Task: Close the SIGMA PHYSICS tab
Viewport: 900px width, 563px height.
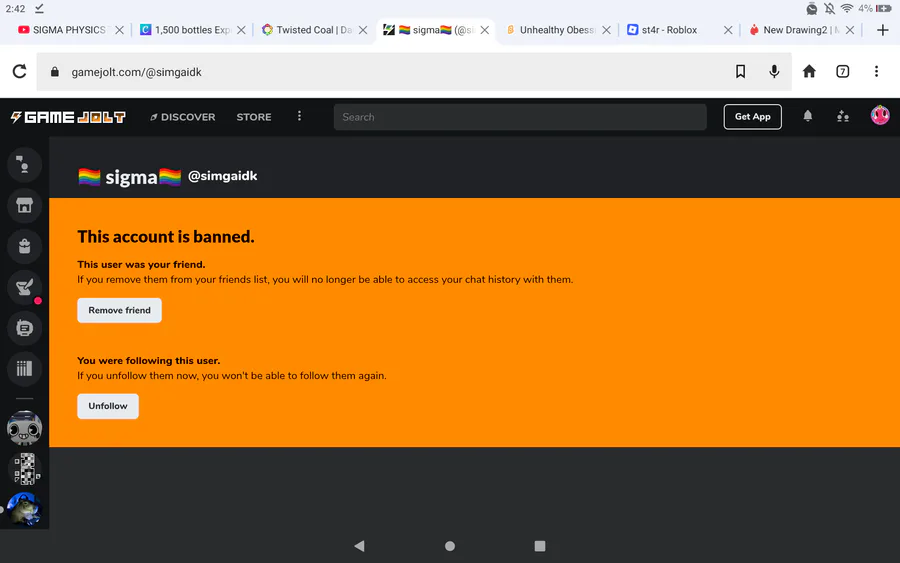Action: click(x=119, y=30)
